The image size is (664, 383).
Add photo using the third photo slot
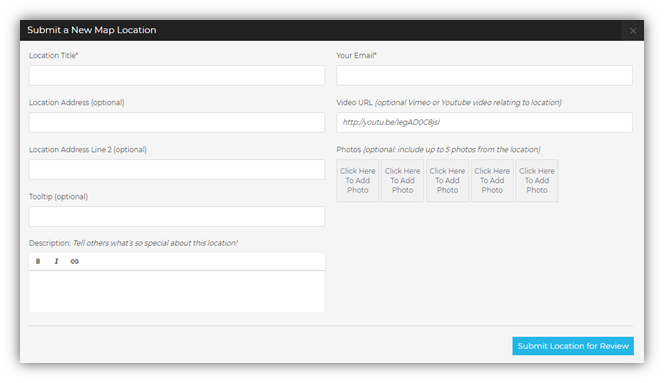(448, 180)
